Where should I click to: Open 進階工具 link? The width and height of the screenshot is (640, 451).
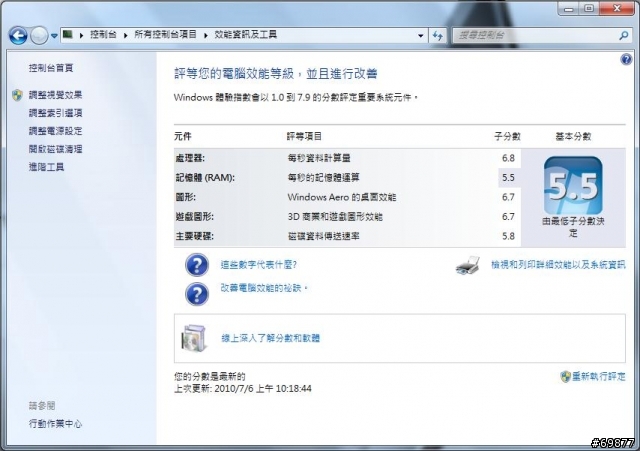coord(47,167)
